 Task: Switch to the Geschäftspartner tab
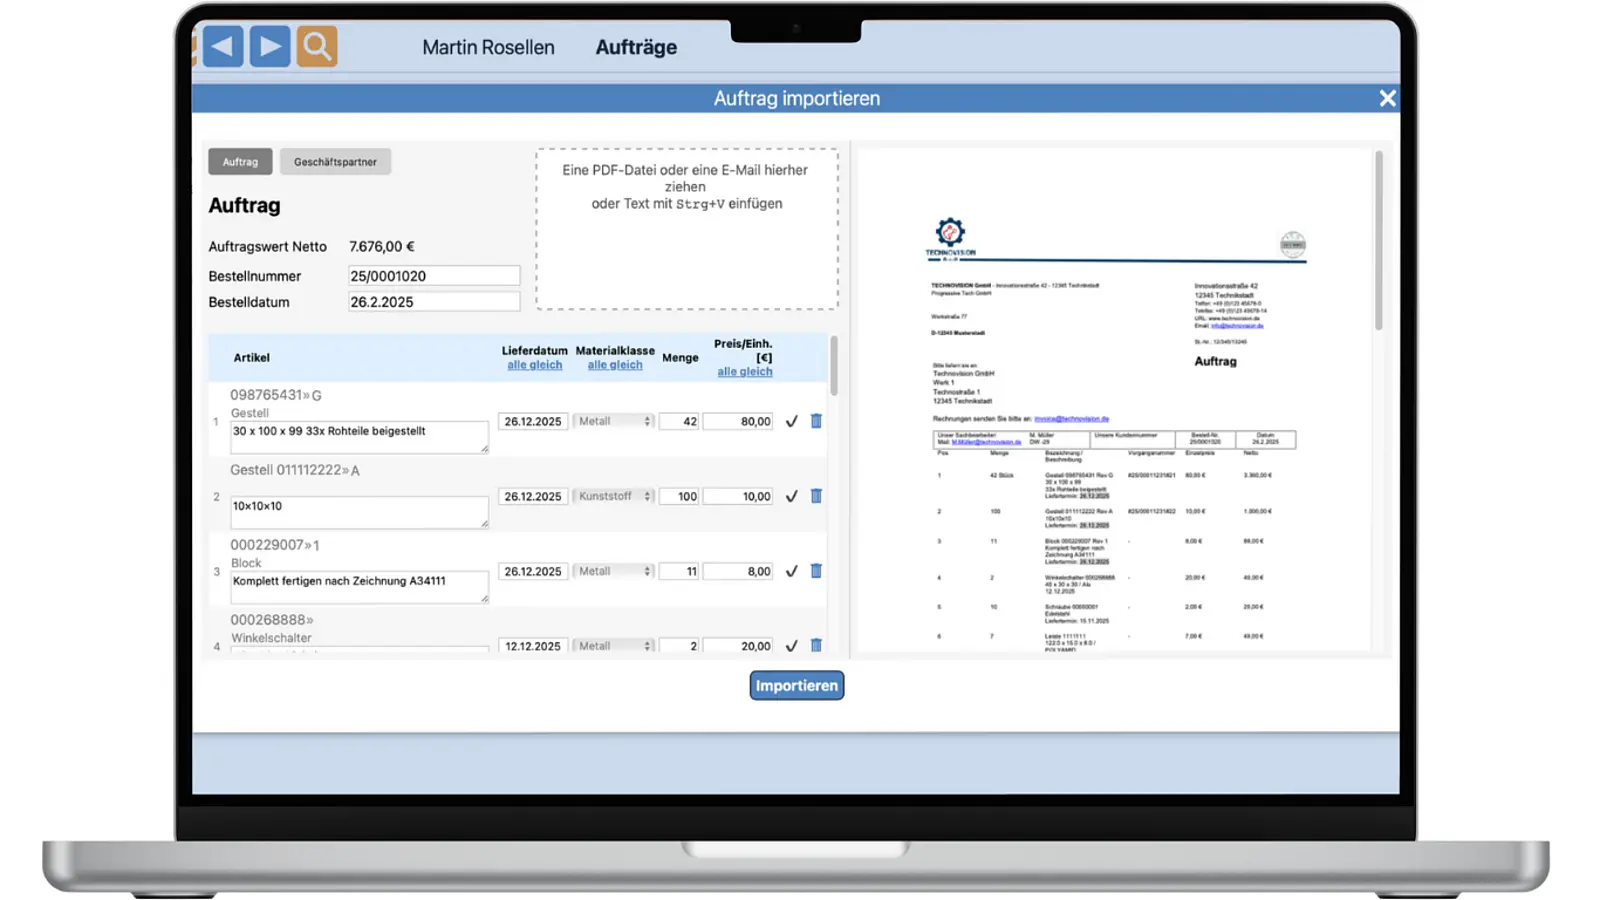coord(335,162)
